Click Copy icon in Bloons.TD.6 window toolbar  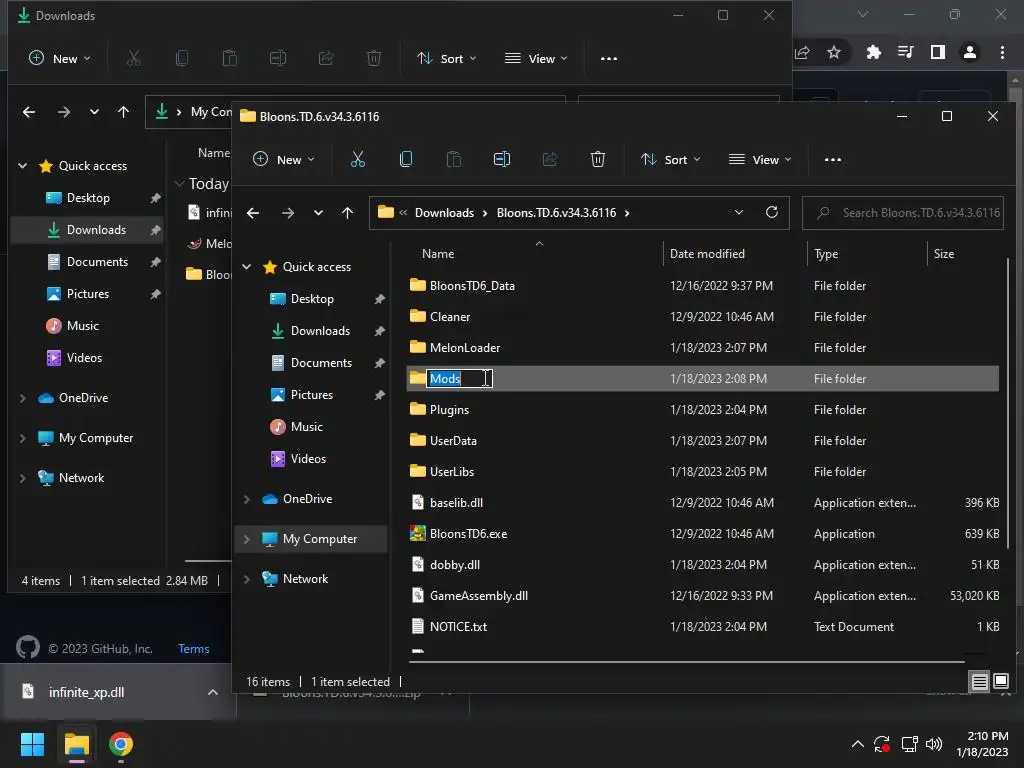coord(406,159)
